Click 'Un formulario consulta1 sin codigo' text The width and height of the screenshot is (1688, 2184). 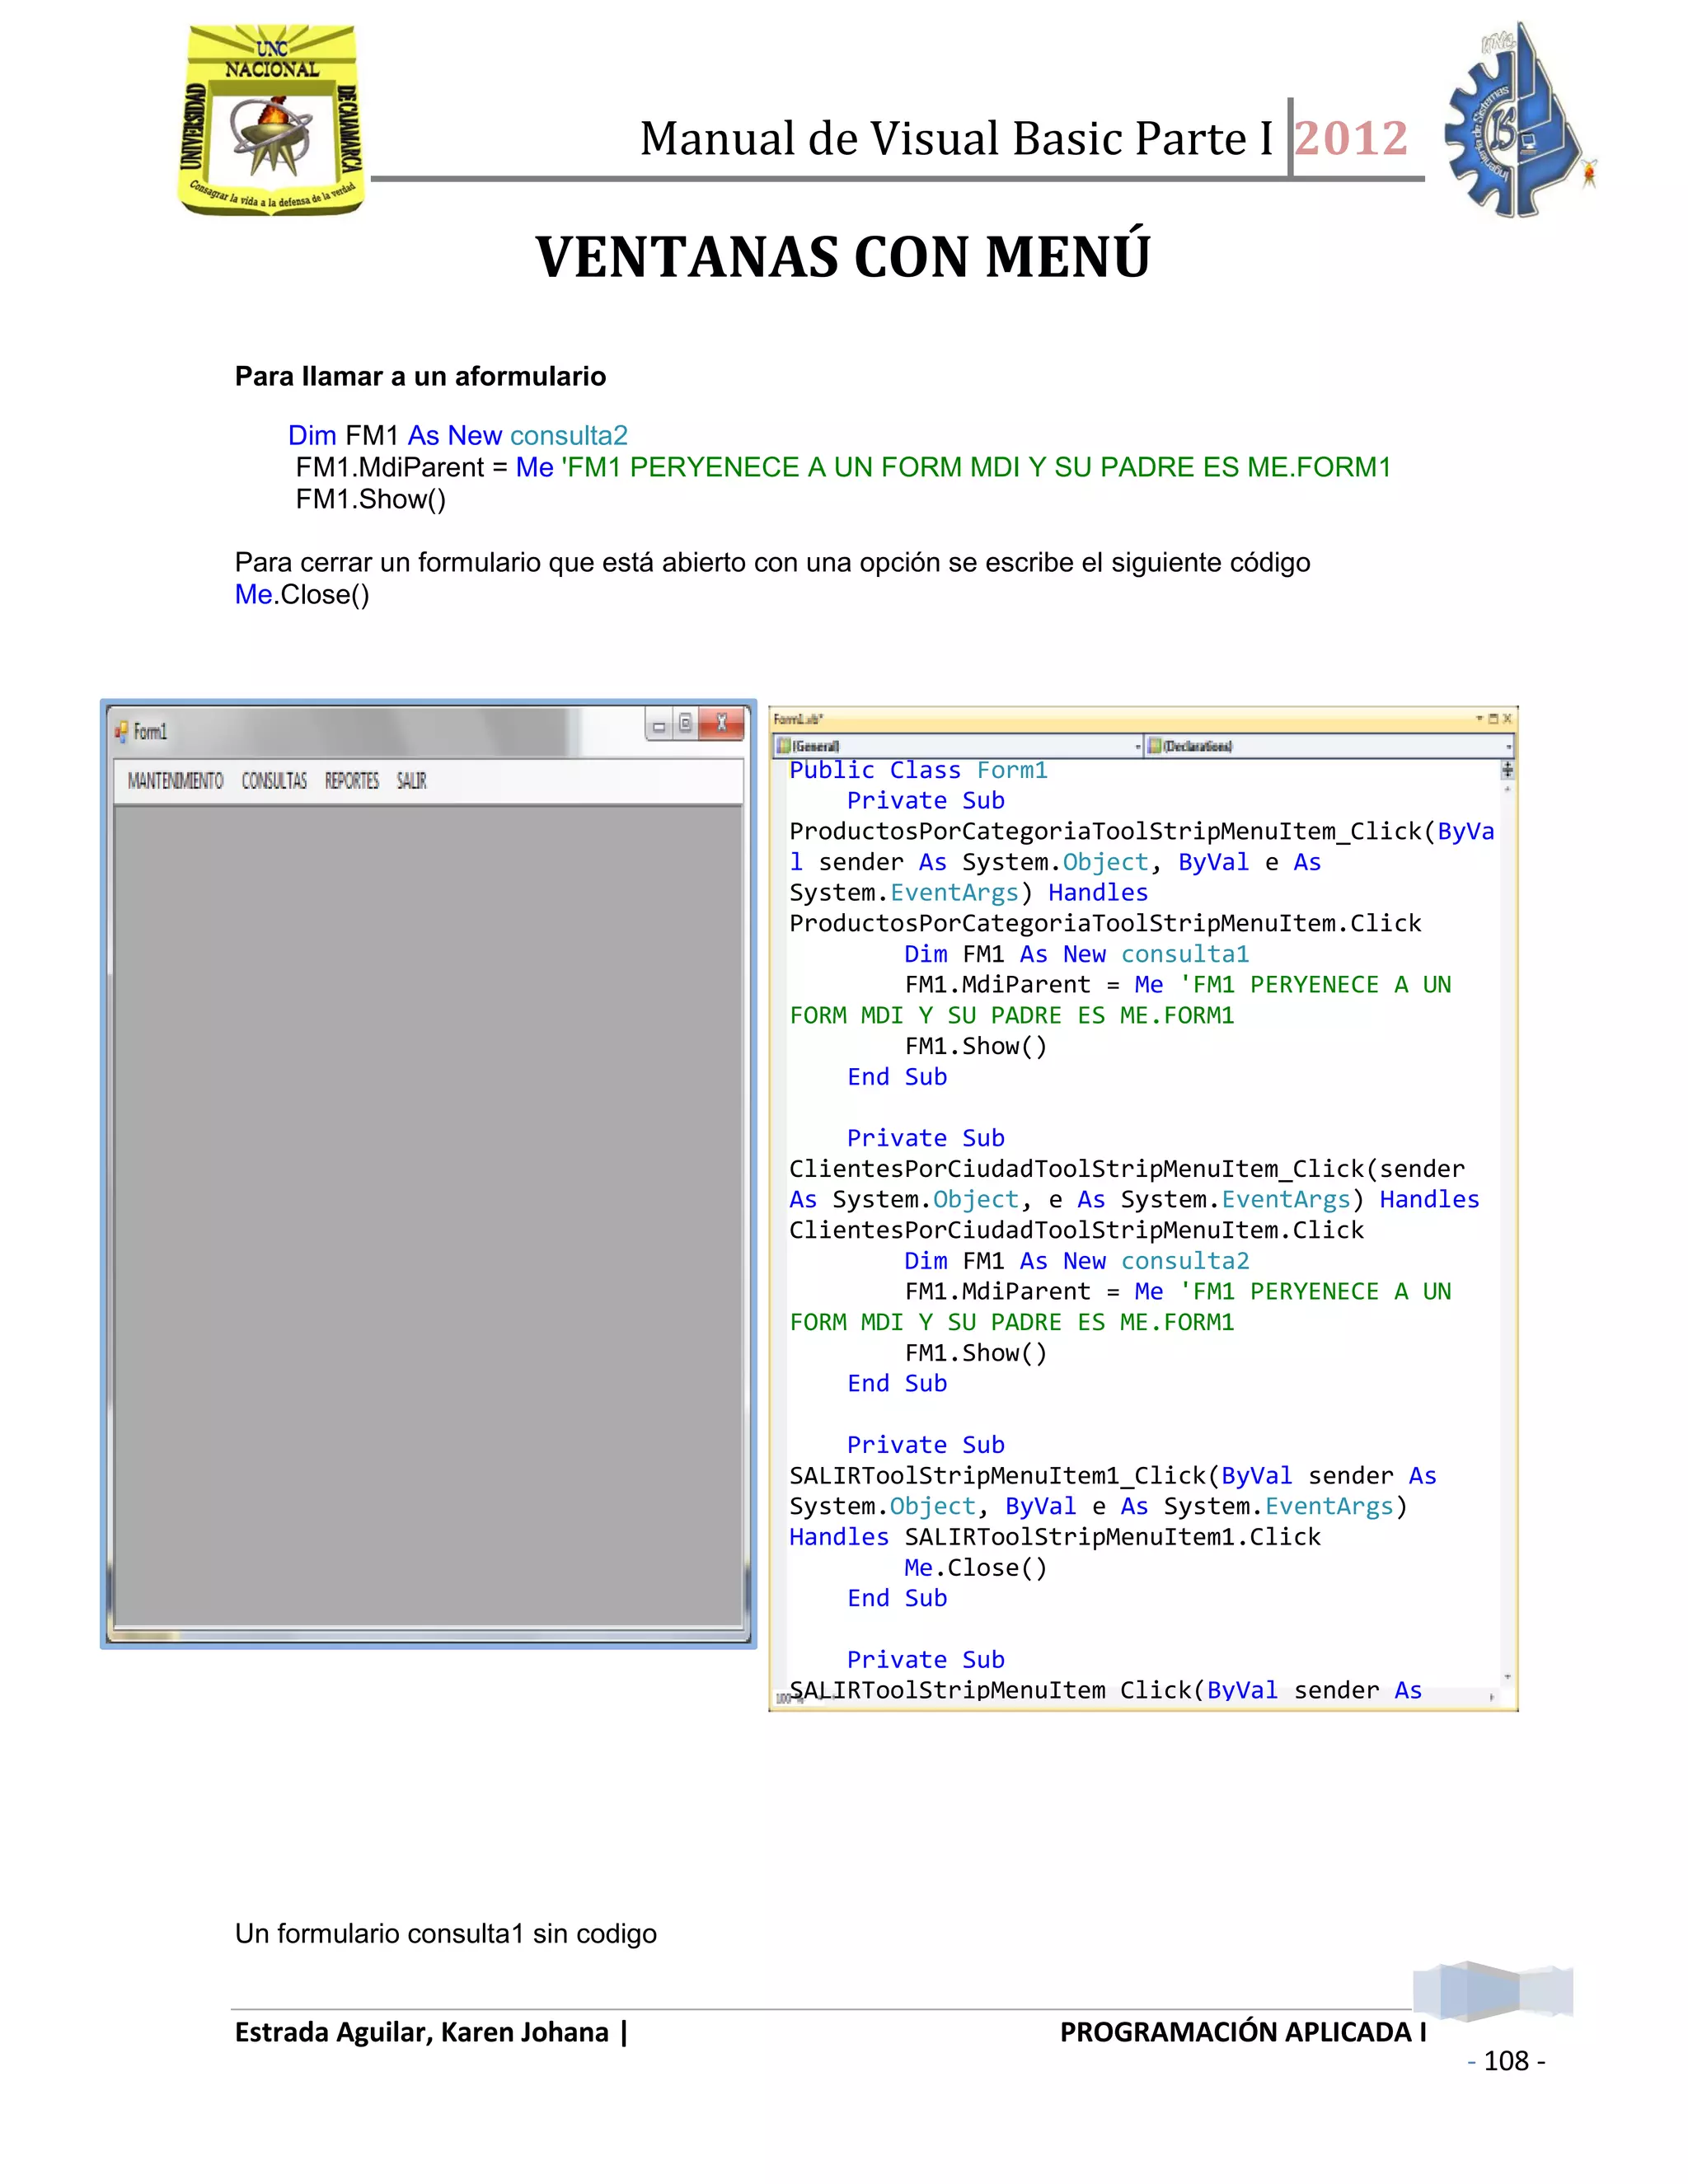(x=445, y=1933)
